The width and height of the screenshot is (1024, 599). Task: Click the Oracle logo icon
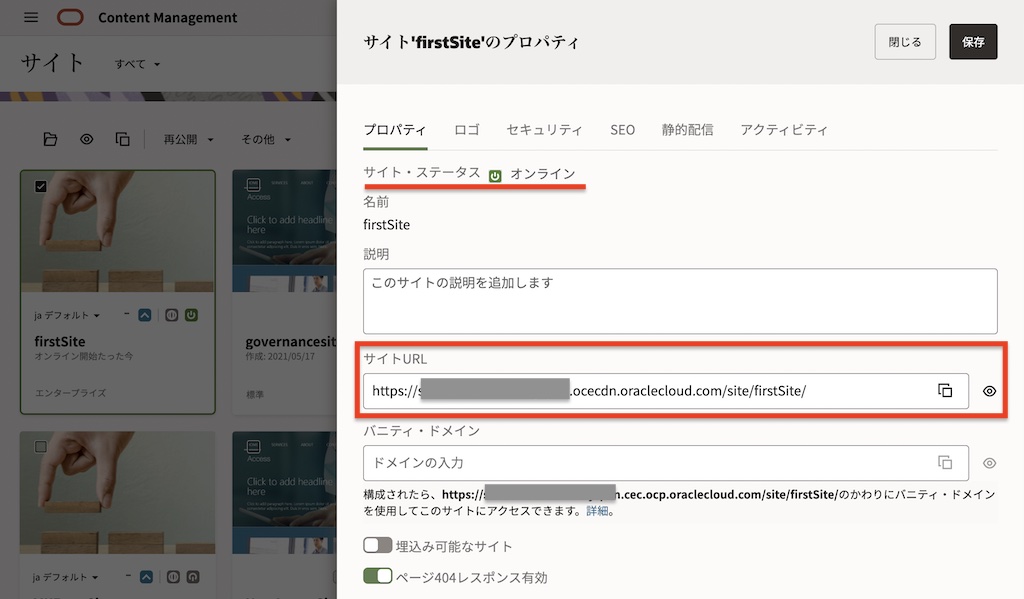point(71,18)
